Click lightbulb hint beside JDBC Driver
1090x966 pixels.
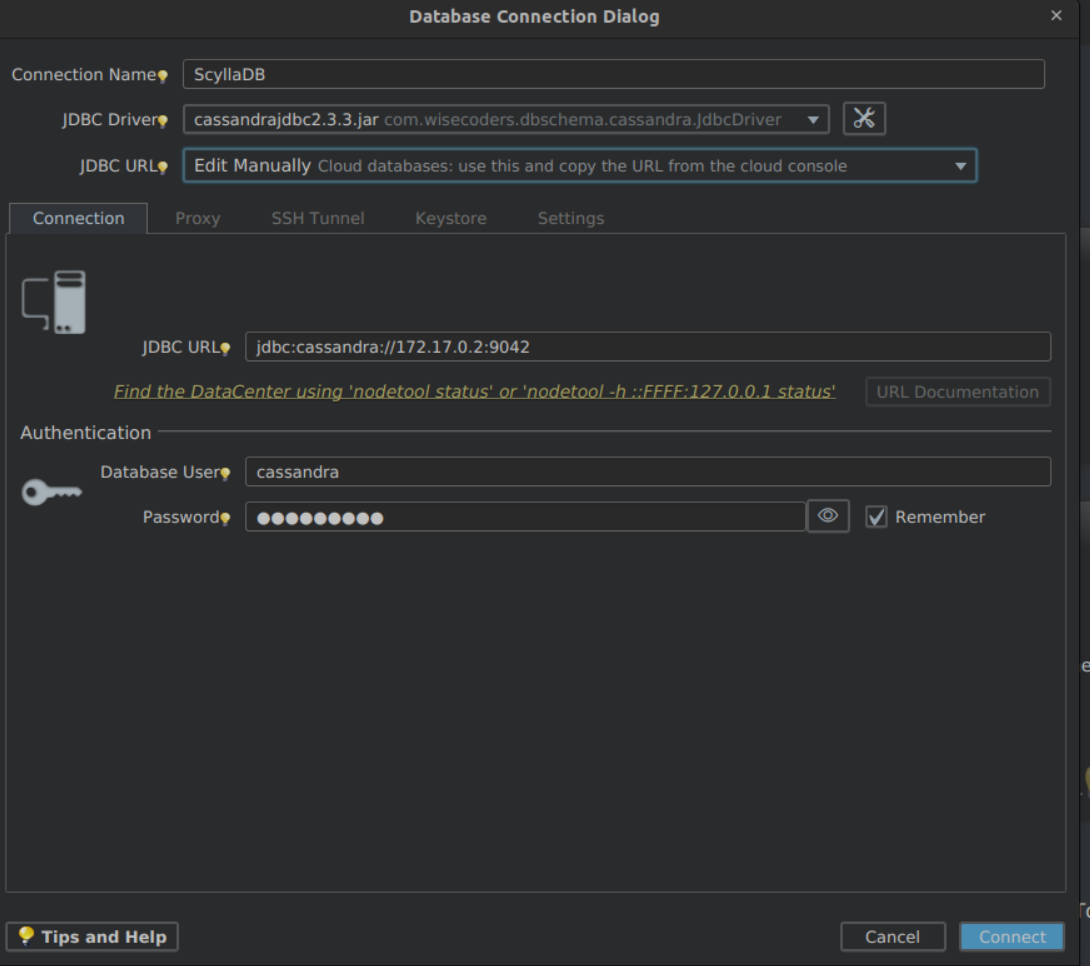tap(163, 121)
